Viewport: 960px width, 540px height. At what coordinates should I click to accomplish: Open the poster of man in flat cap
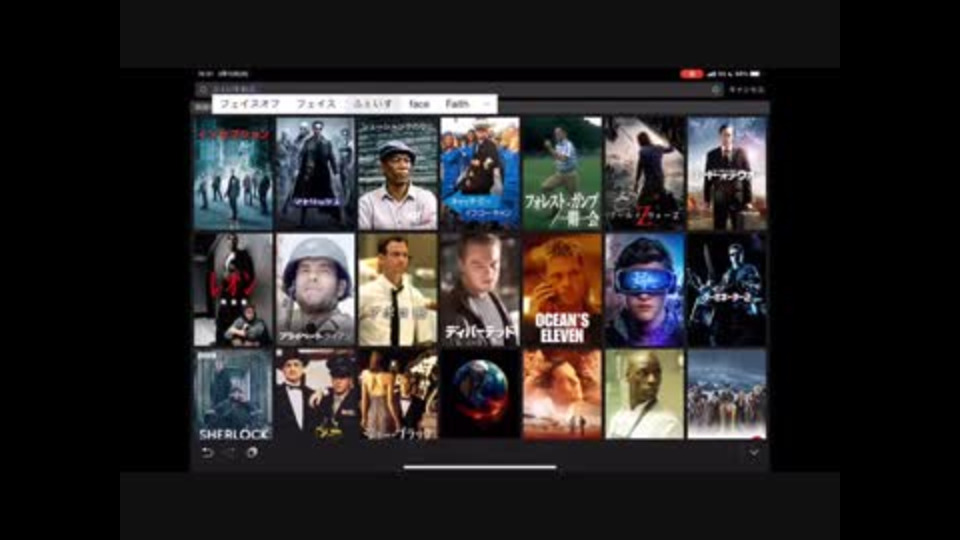coord(398,173)
